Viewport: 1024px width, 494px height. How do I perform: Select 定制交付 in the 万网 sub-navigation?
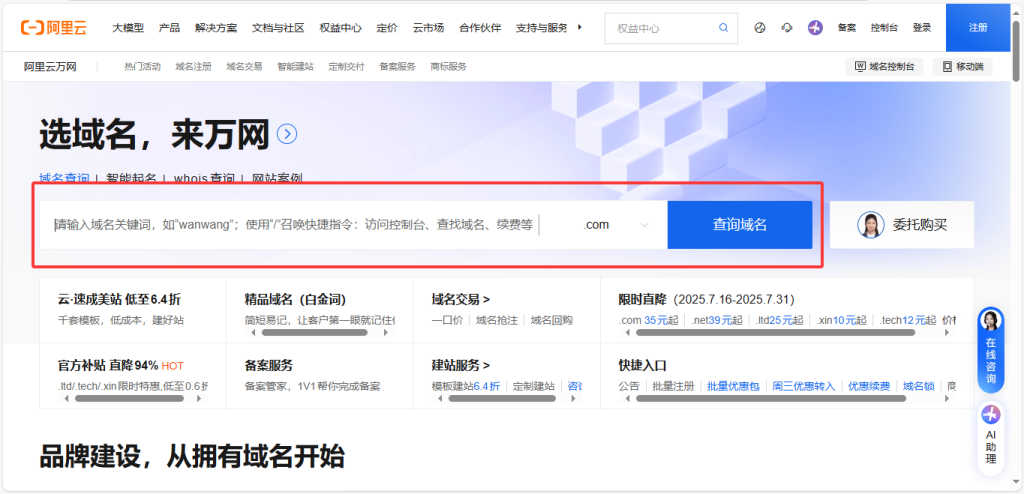pyautogui.click(x=346, y=67)
